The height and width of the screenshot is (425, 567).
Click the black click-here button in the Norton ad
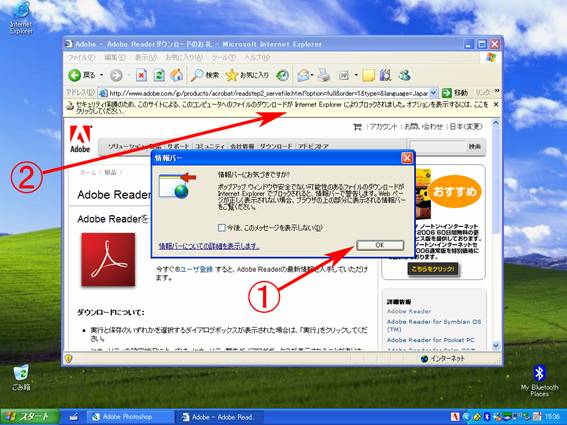point(433,269)
